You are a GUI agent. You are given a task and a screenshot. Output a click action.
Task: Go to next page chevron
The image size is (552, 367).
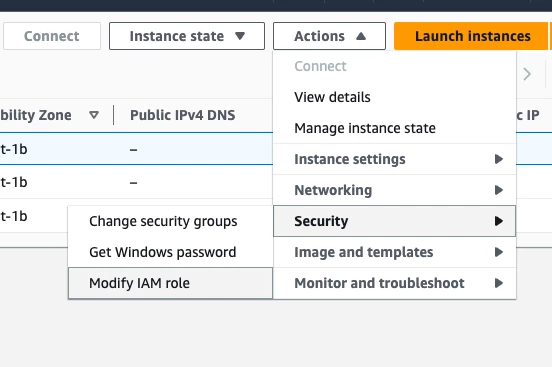[527, 74]
